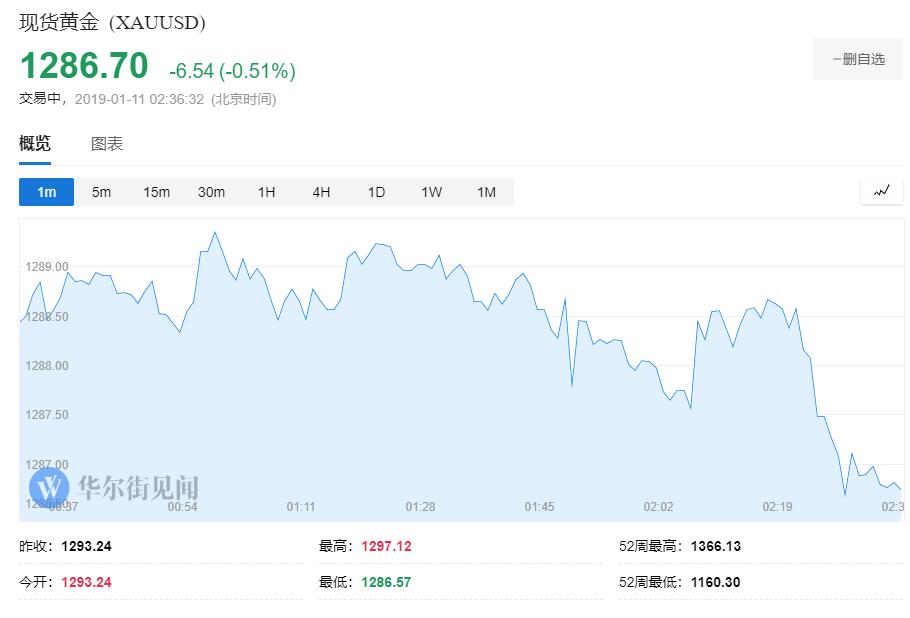The image size is (910, 618).
Task: Click the 1286.70 current price
Action: tap(84, 66)
